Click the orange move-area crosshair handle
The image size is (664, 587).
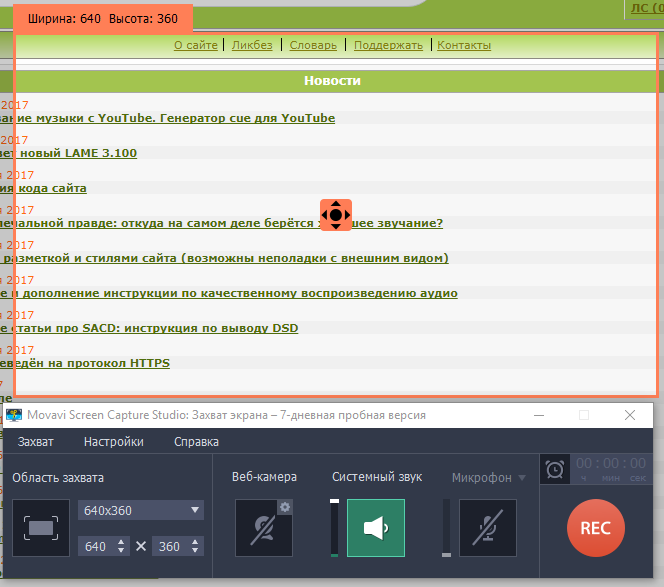(x=336, y=215)
